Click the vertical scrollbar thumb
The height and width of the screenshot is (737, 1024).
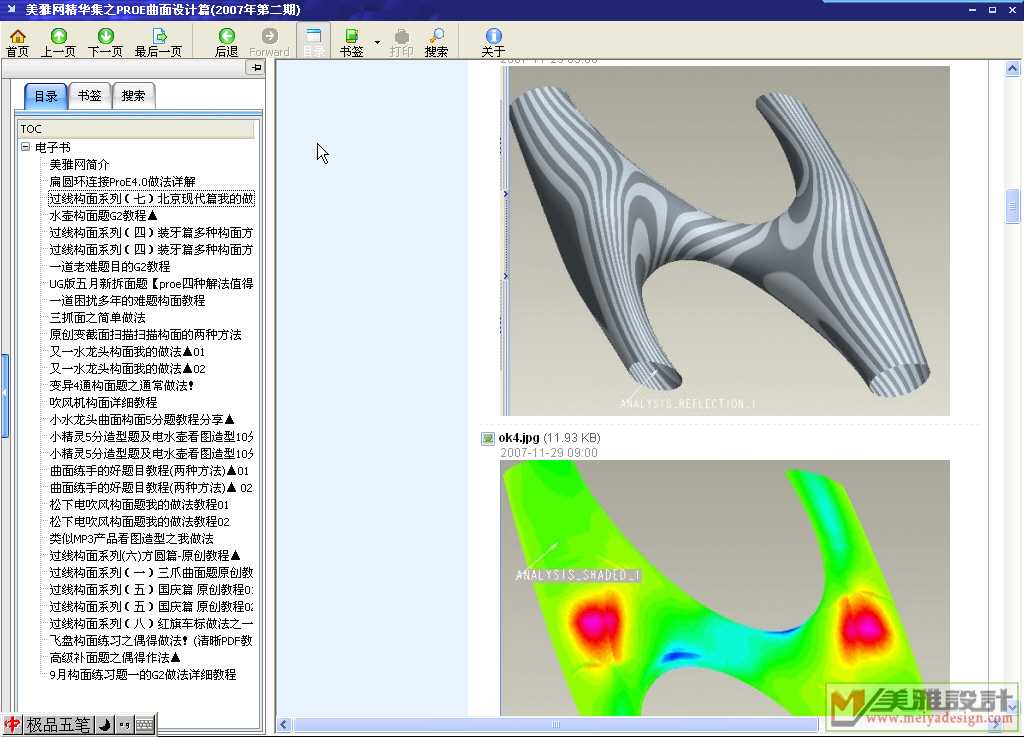[1012, 206]
